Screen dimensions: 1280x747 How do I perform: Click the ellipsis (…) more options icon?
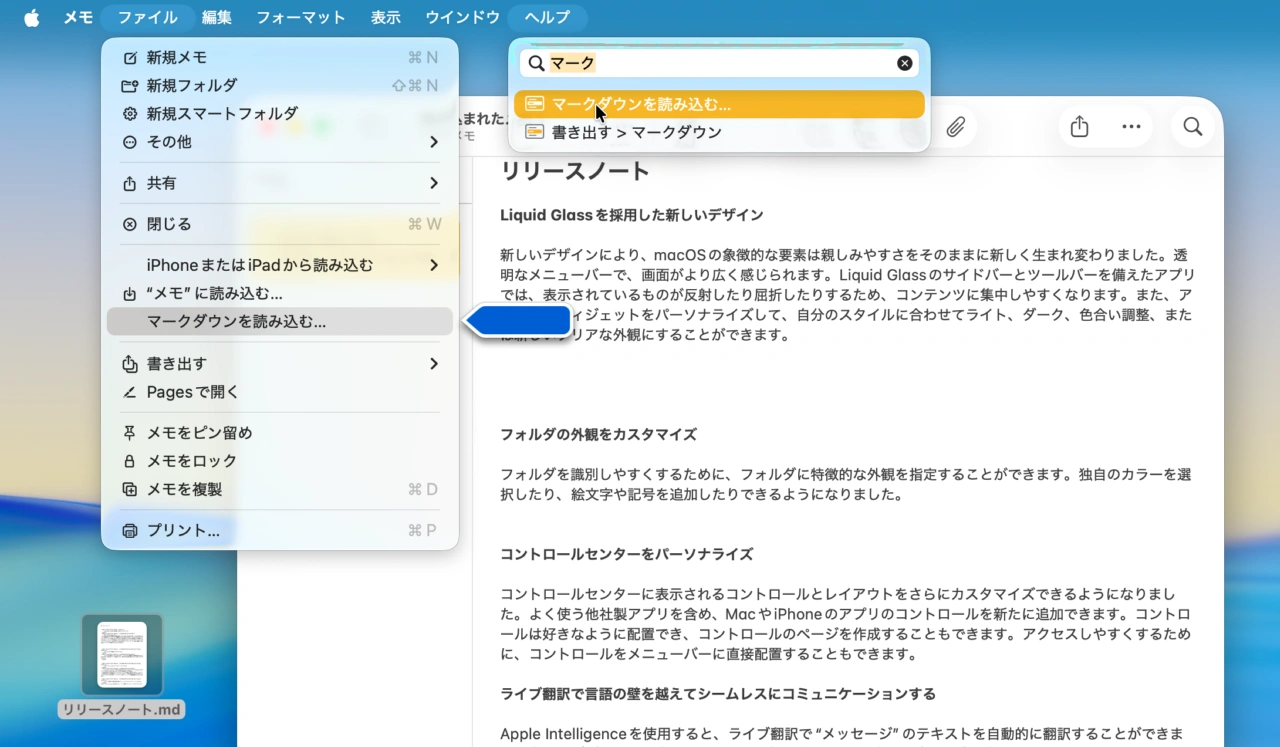(x=1131, y=126)
